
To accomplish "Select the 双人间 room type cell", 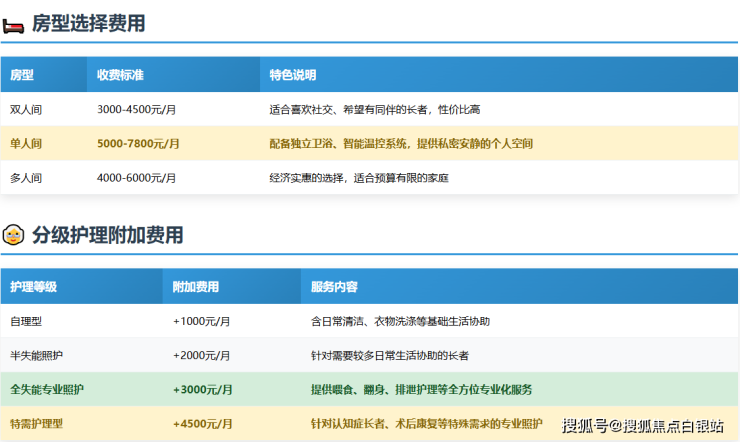I will (26, 109).
